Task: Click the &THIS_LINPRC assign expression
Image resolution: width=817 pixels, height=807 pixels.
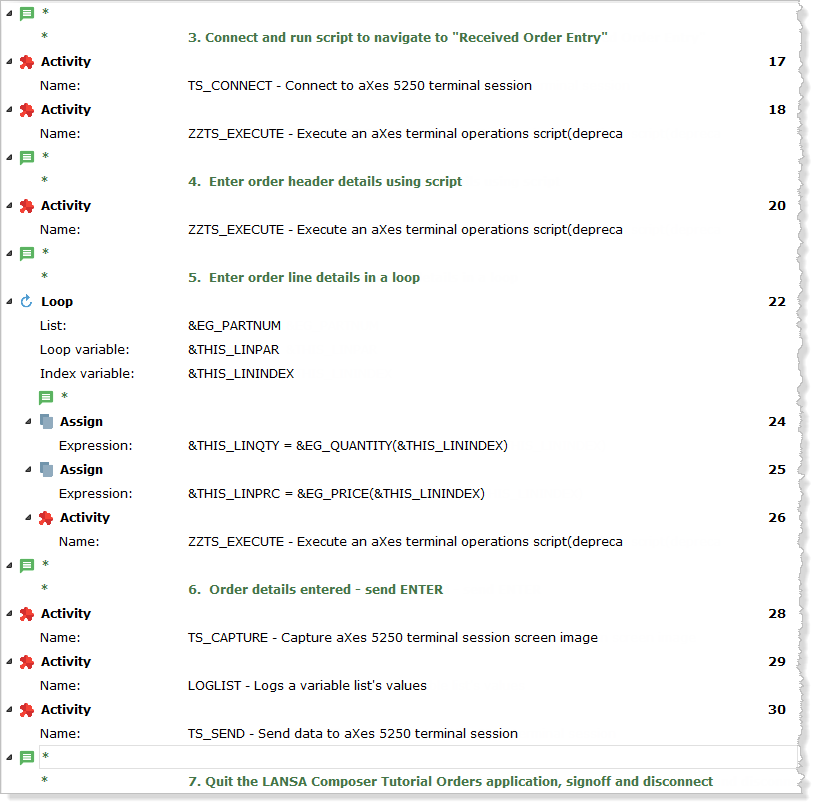Action: pyautogui.click(x=336, y=494)
